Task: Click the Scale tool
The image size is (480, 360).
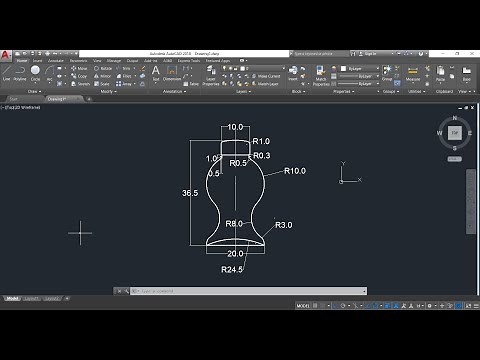Action: [x=102, y=84]
